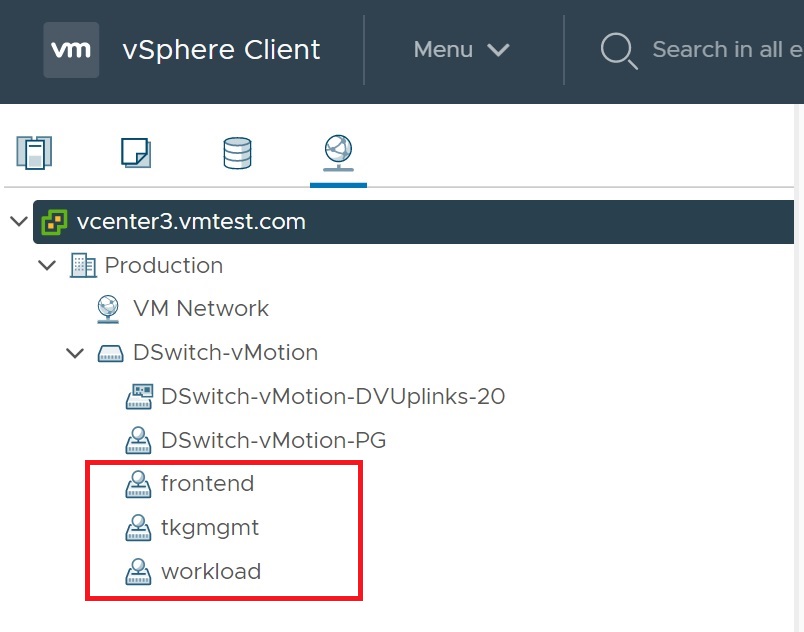Collapse the Production datacenter node
Screen dimensions: 804x632
click(46, 266)
